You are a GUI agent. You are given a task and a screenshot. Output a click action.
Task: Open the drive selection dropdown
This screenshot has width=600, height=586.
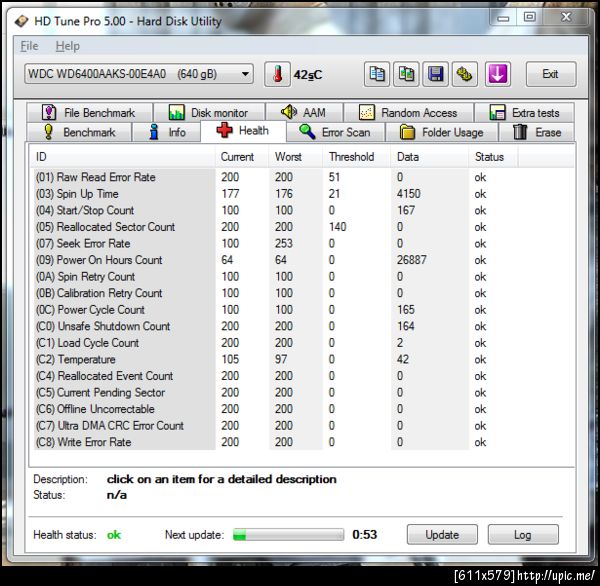point(139,74)
